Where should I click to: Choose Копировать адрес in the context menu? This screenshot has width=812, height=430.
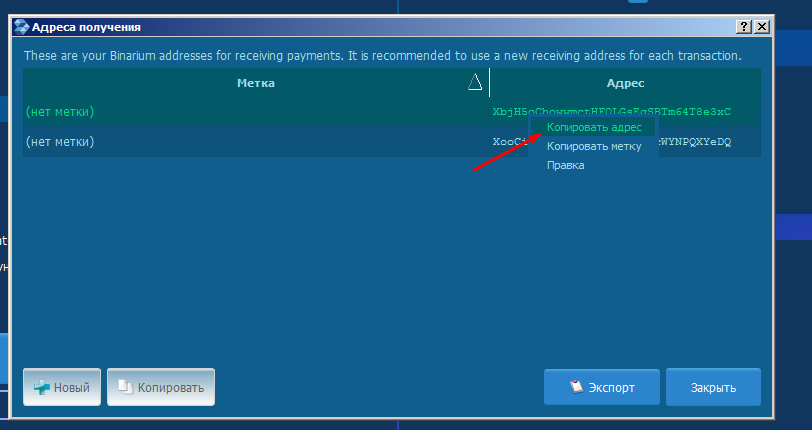coord(594,128)
